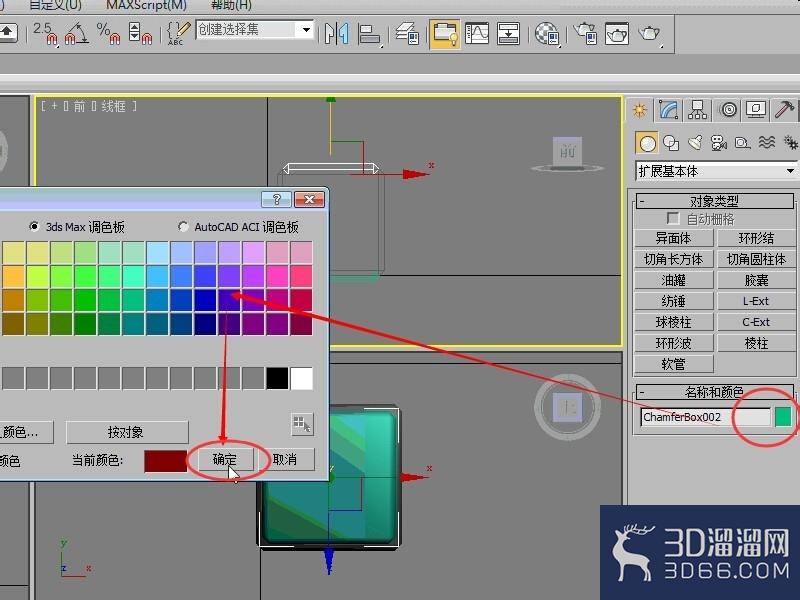800x600 pixels.
Task: Select the Cameras category icon
Action: tap(718, 143)
